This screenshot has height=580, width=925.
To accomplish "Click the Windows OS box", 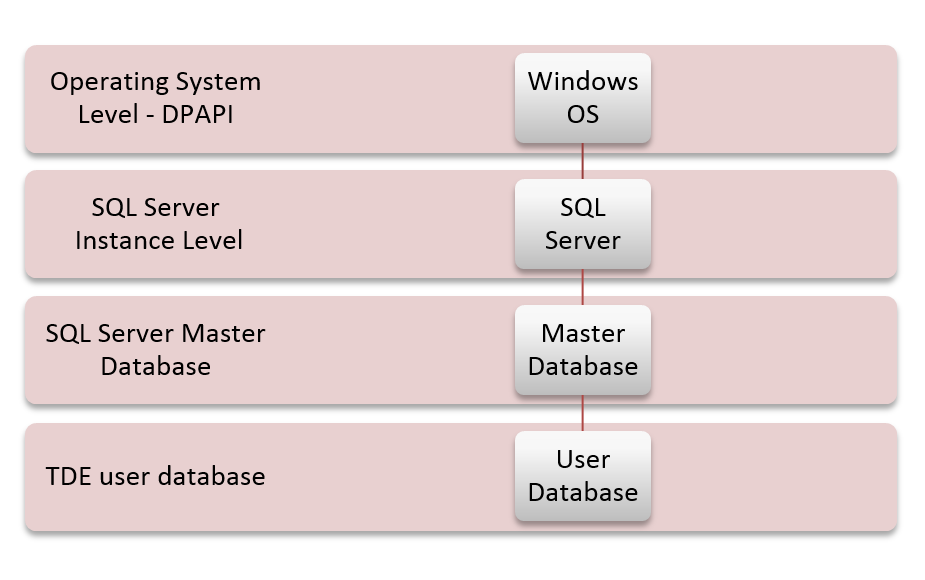I will coord(583,98).
